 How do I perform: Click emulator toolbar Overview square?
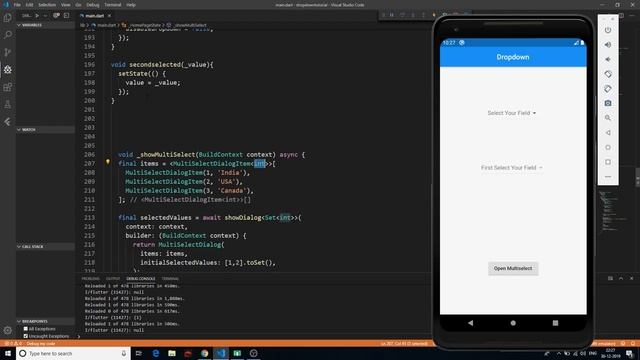tap(608, 162)
